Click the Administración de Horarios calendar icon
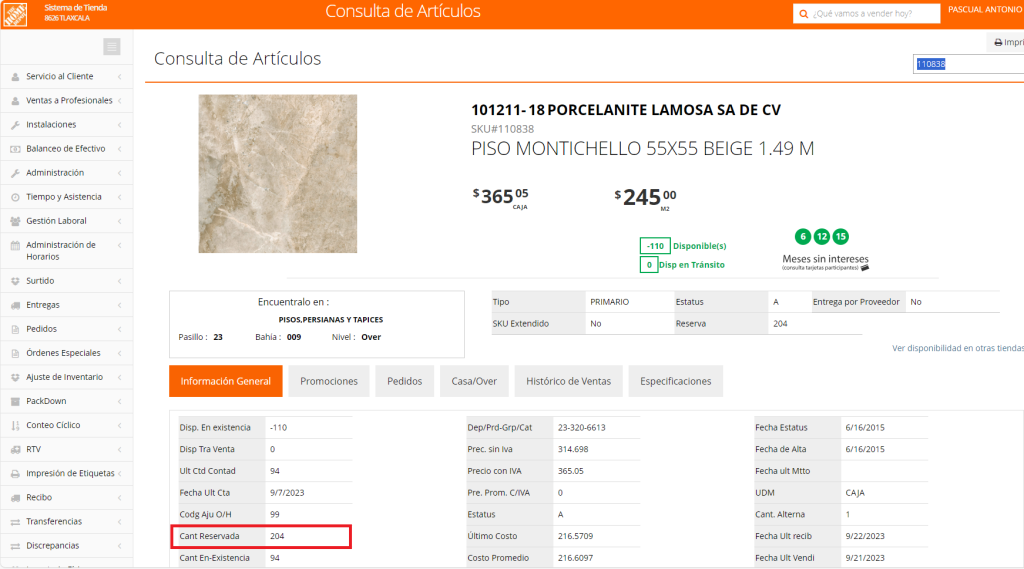 tap(15, 246)
